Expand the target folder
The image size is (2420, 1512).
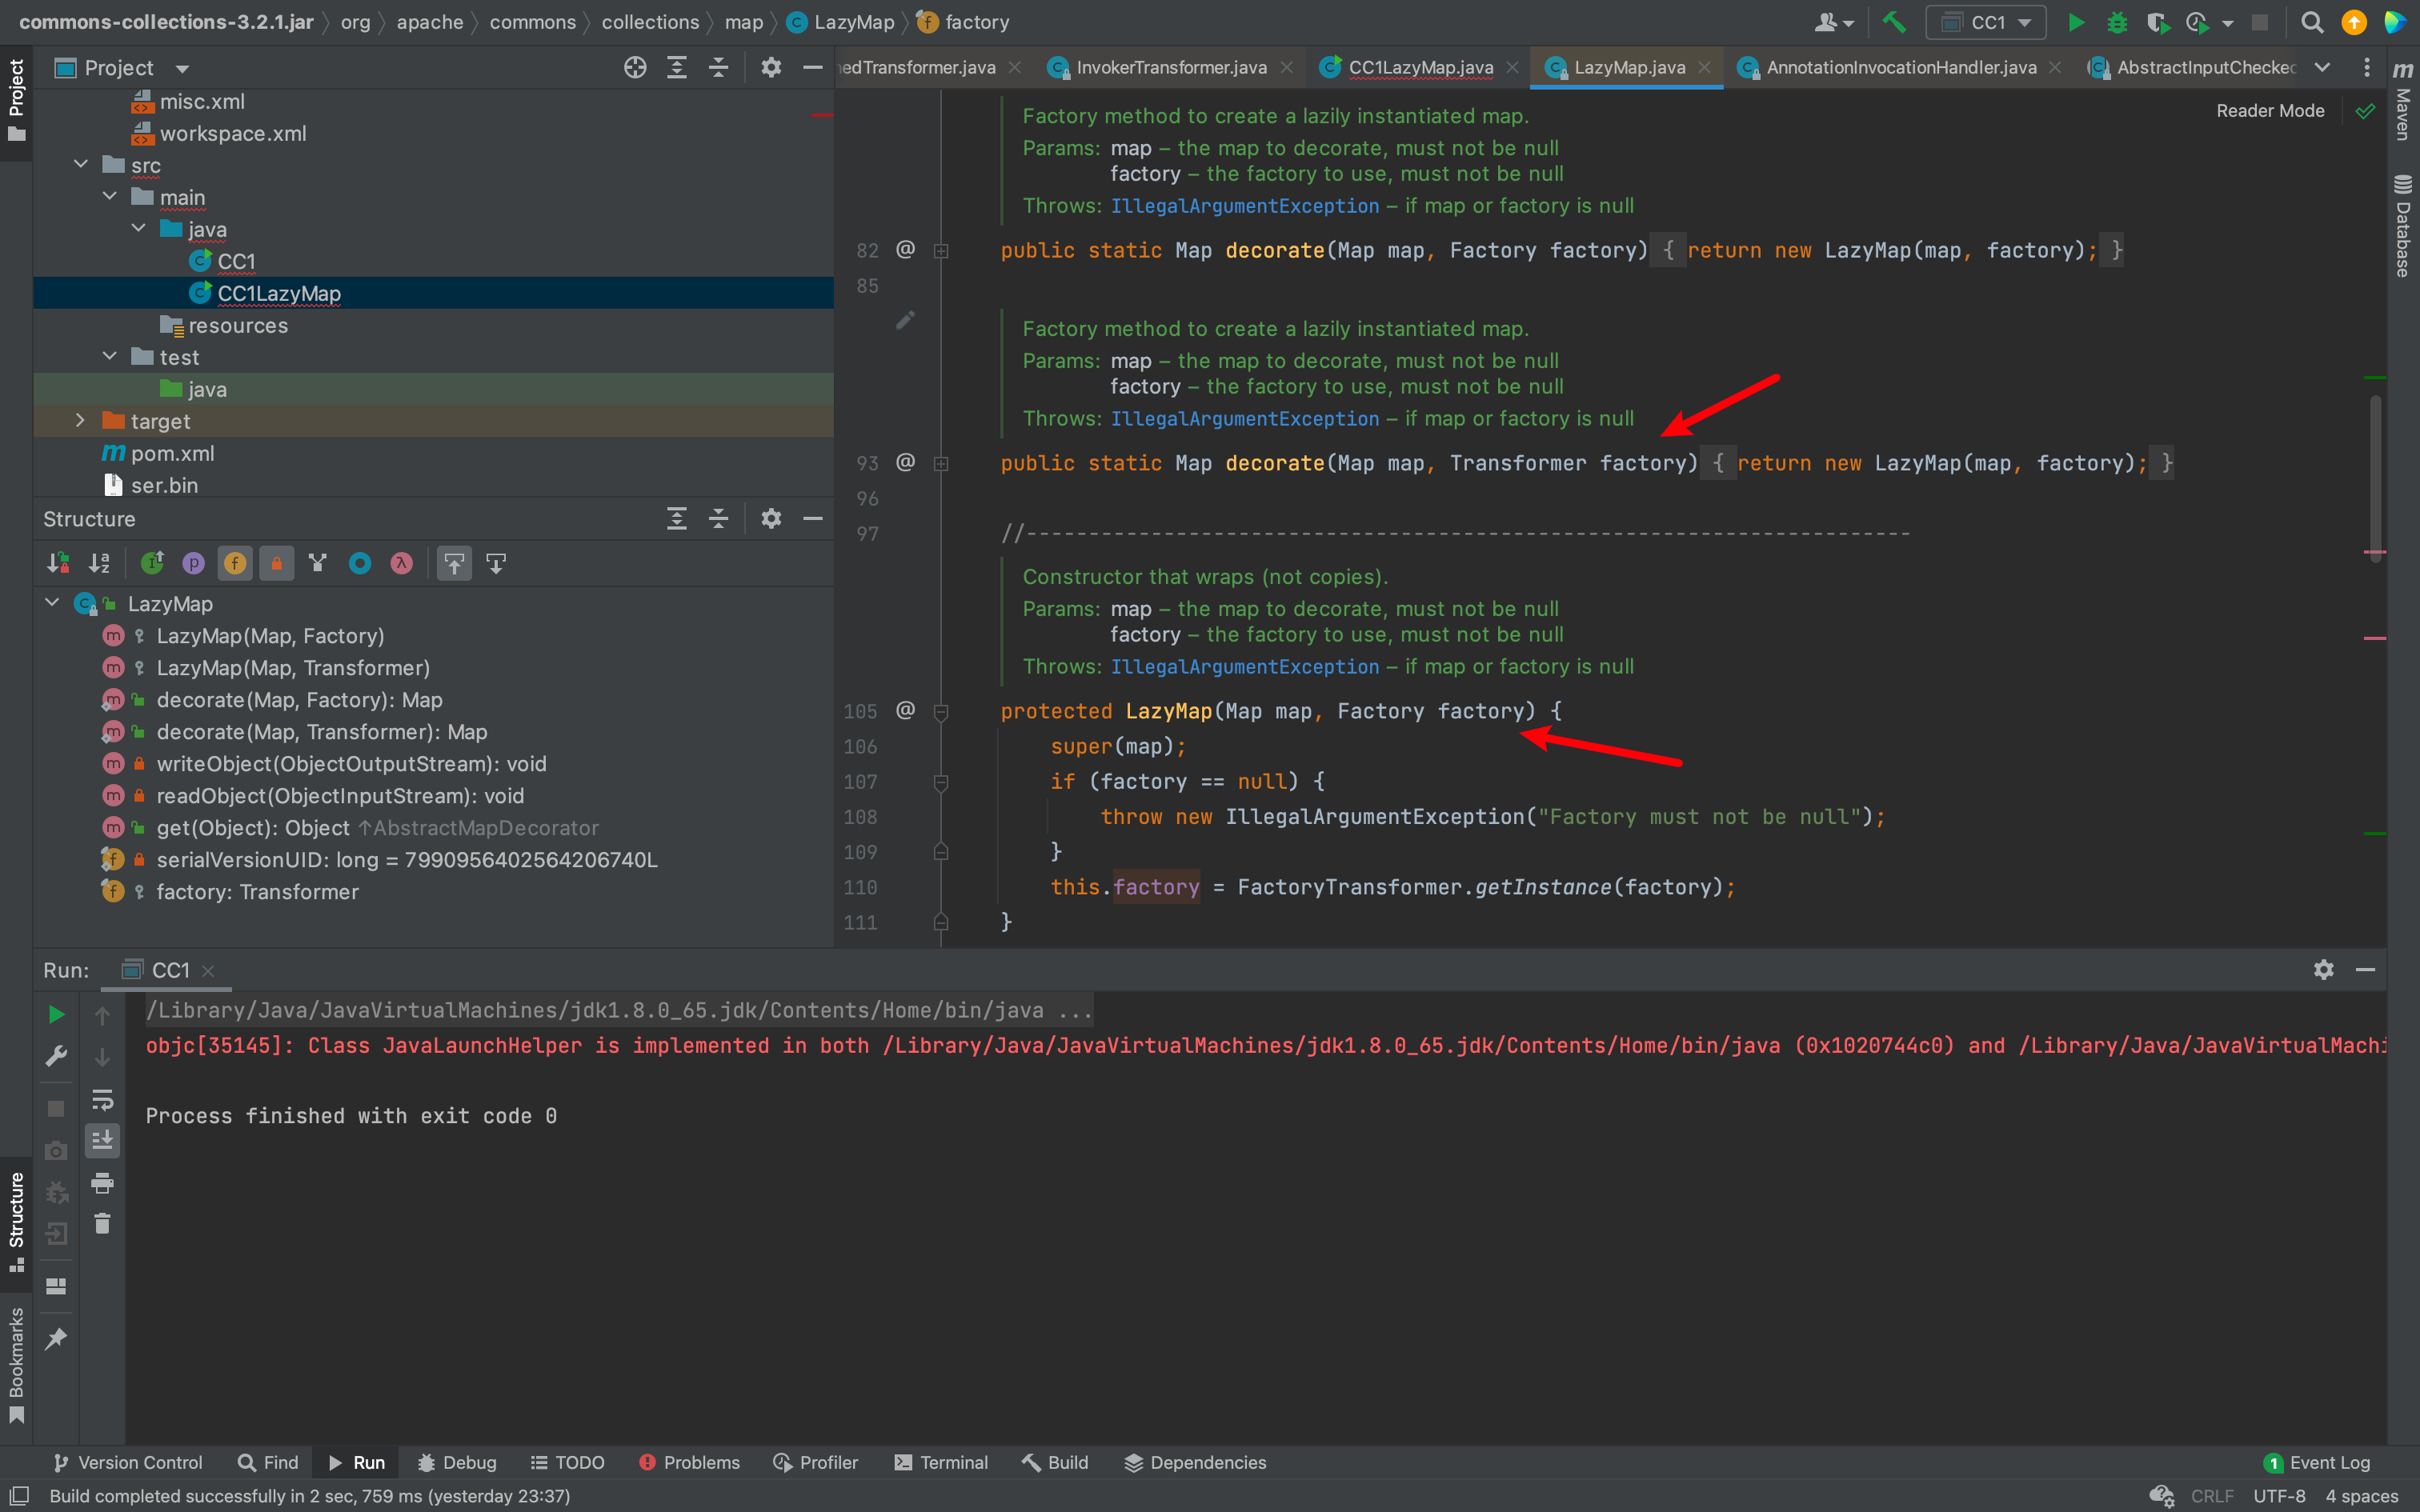[x=81, y=420]
